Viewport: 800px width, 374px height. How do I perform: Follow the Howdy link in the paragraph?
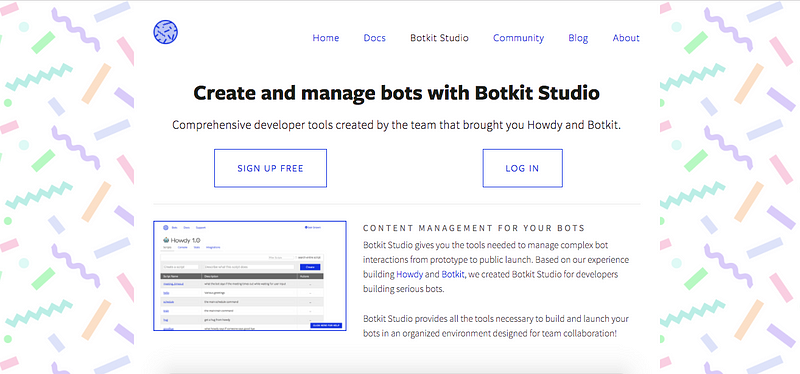pos(410,274)
